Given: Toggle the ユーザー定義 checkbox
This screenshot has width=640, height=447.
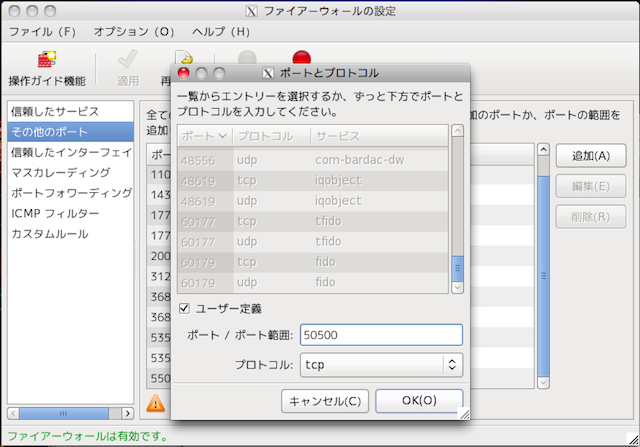Looking at the screenshot, I should (x=183, y=308).
